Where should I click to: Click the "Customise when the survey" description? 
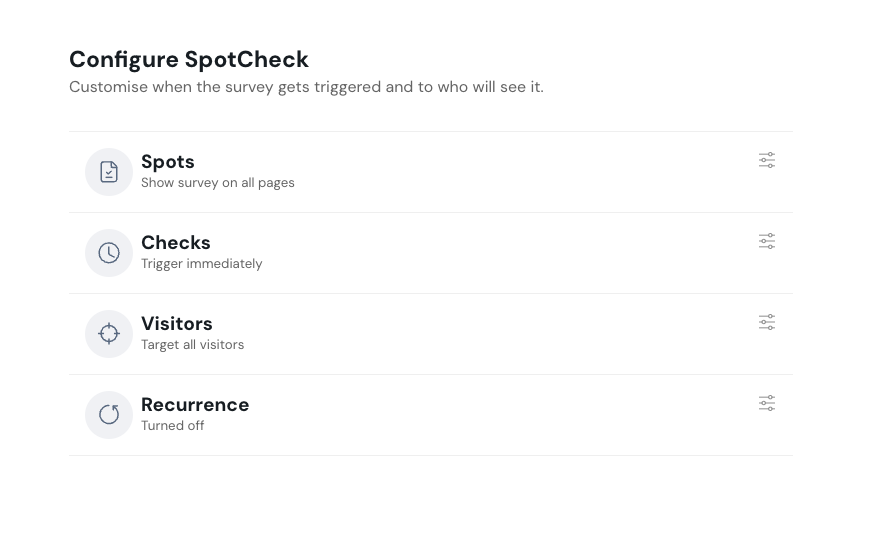click(306, 87)
